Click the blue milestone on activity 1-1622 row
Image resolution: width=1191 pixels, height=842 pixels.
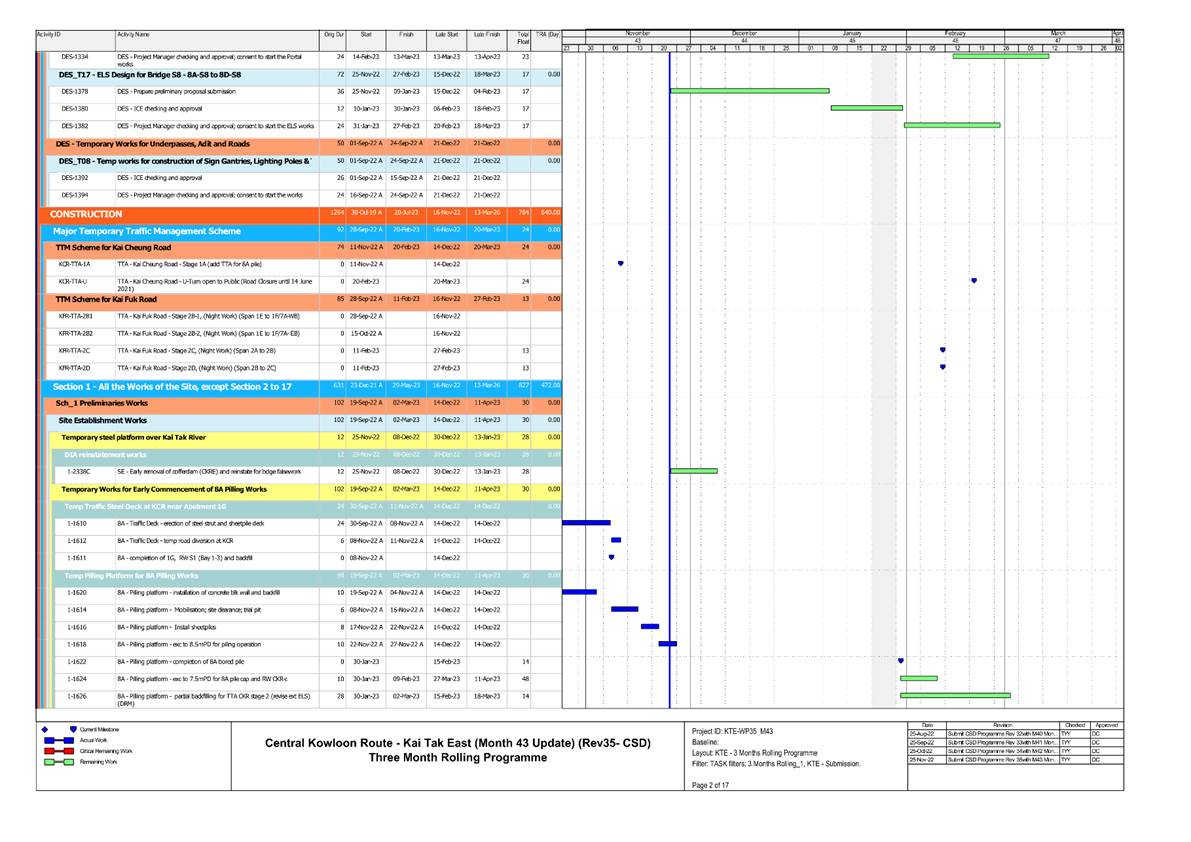(901, 659)
